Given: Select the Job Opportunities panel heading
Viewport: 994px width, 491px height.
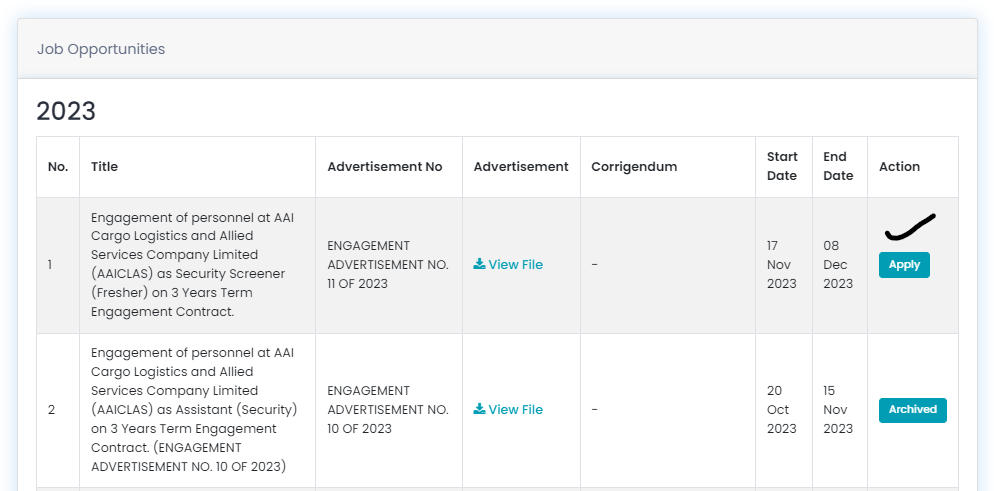Looking at the screenshot, I should (x=101, y=49).
